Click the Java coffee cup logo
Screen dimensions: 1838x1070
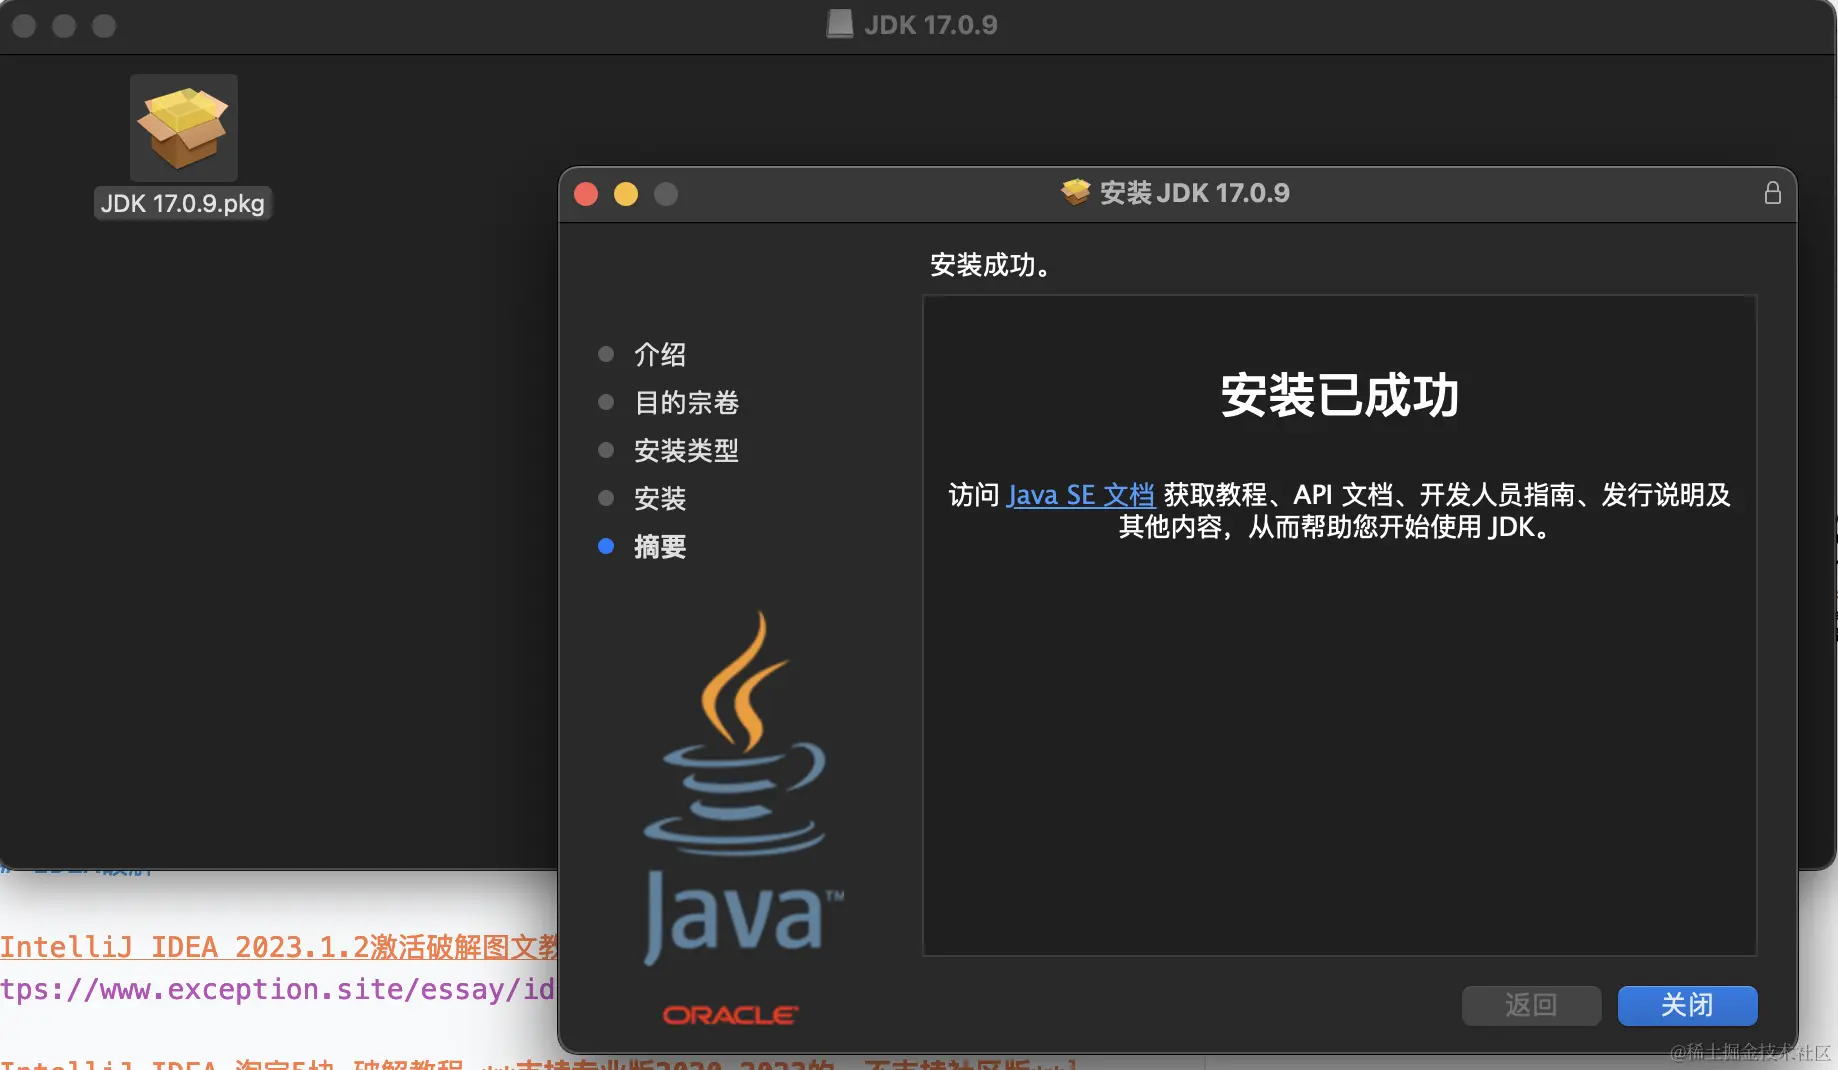[742, 787]
